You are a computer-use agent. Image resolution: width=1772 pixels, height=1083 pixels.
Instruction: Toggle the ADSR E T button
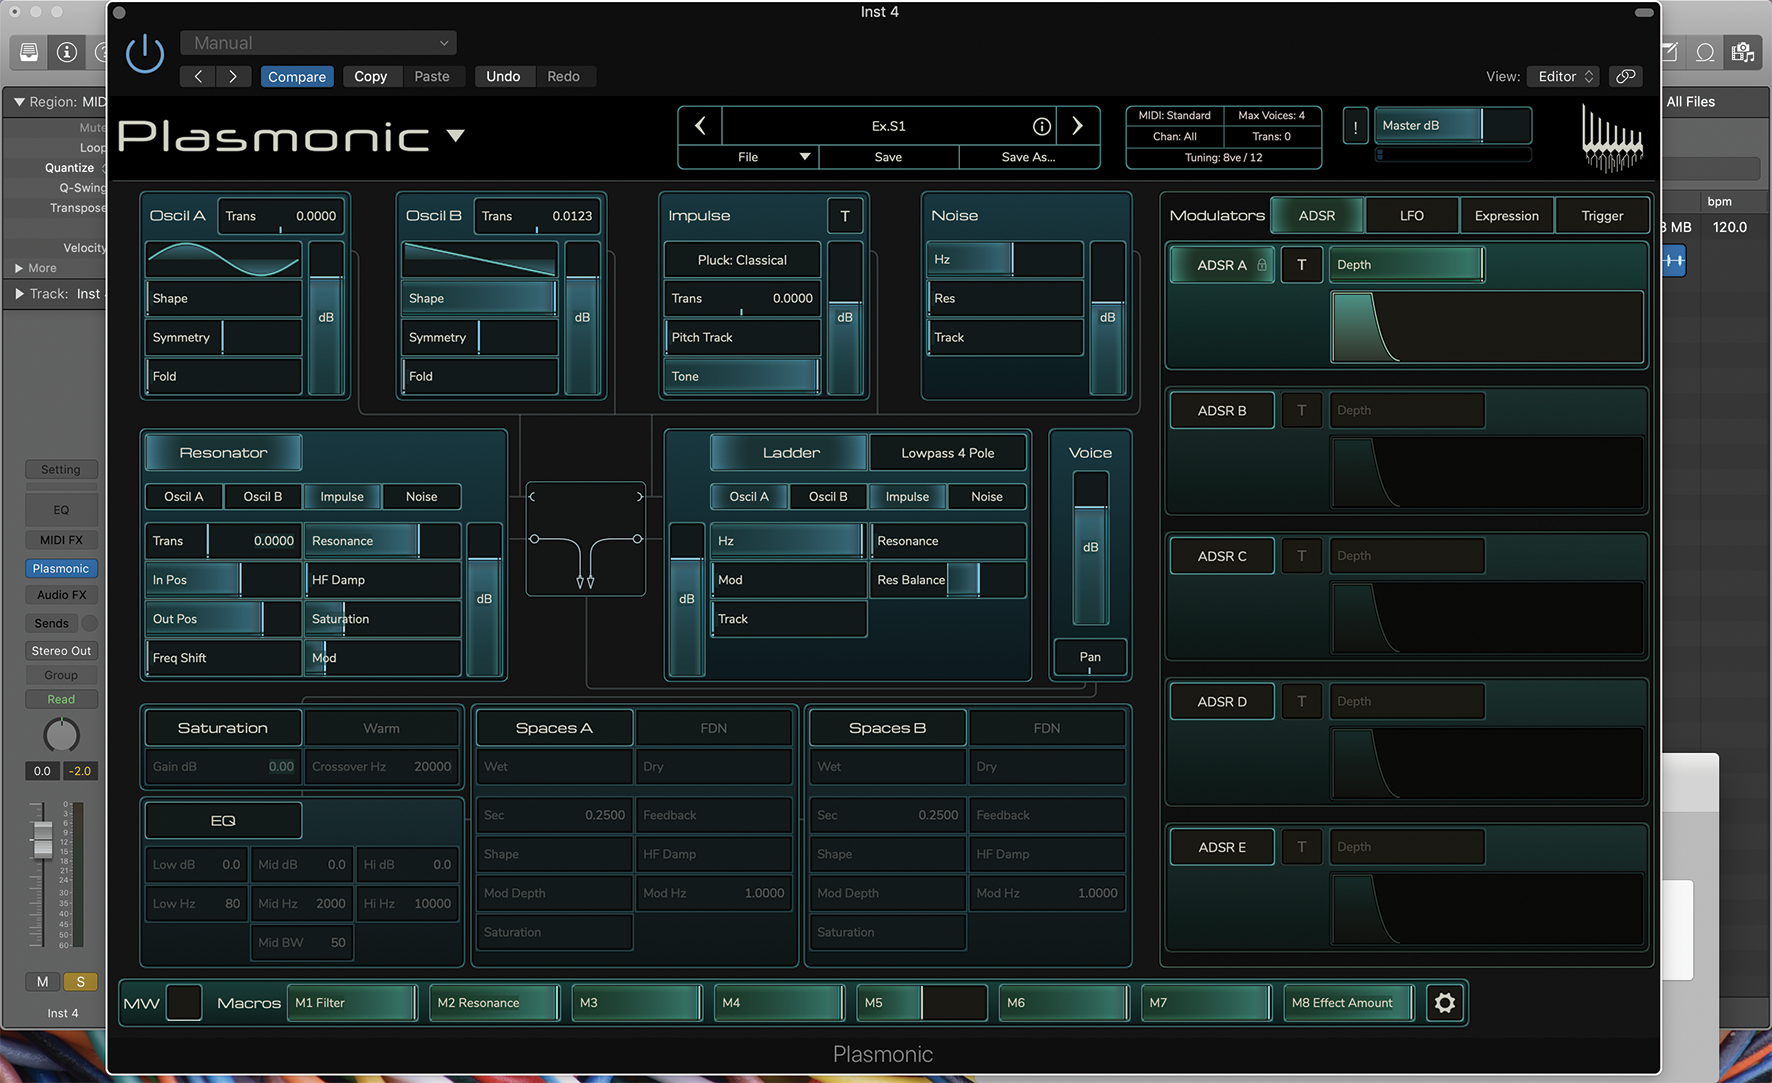coord(1302,847)
